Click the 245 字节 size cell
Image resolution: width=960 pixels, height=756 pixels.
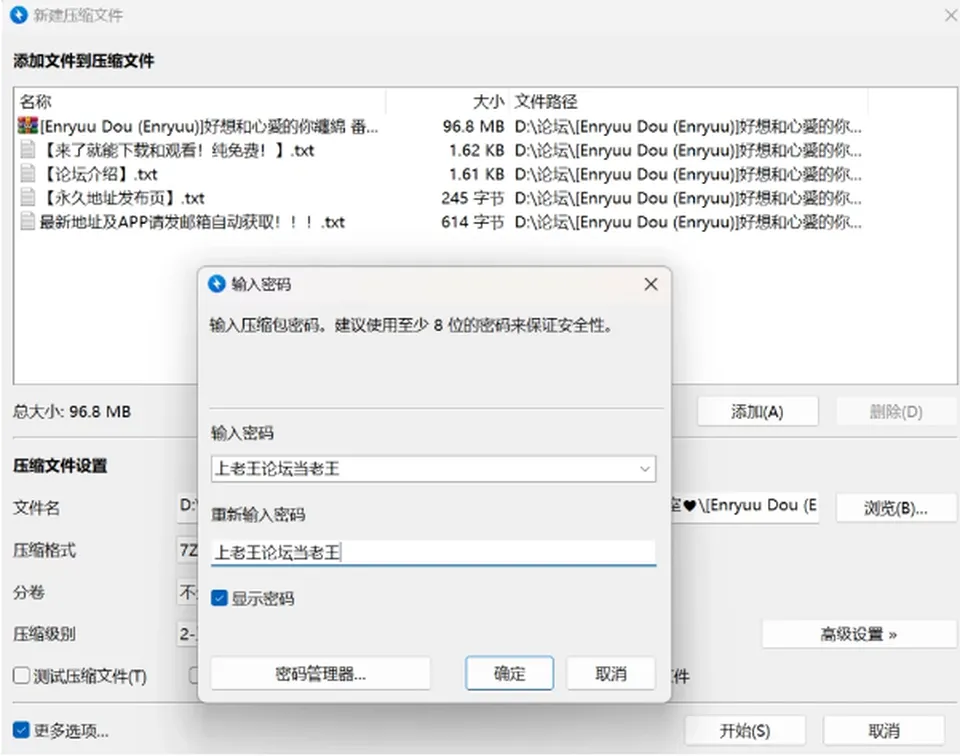pyautogui.click(x=473, y=198)
